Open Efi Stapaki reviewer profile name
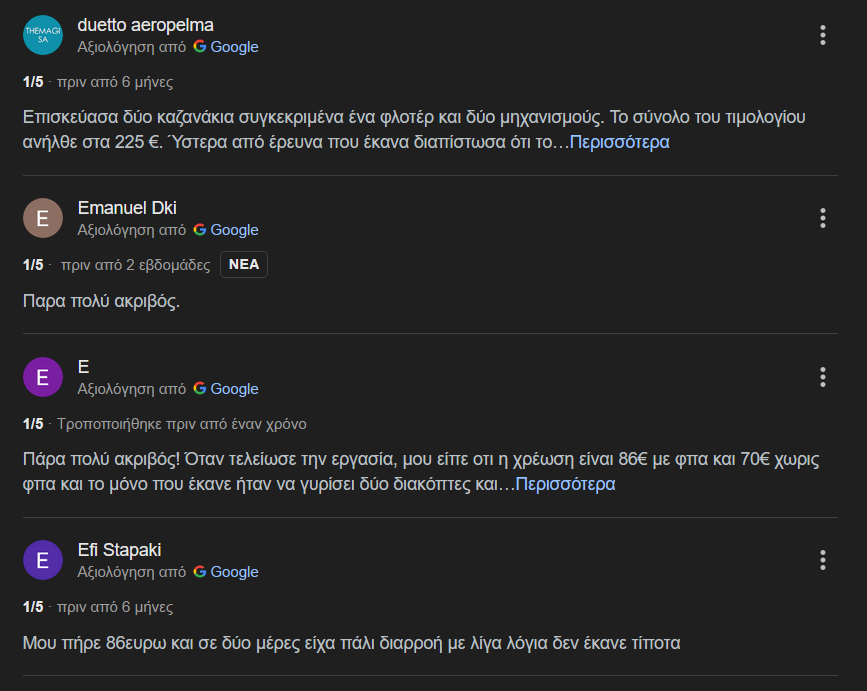 point(119,550)
